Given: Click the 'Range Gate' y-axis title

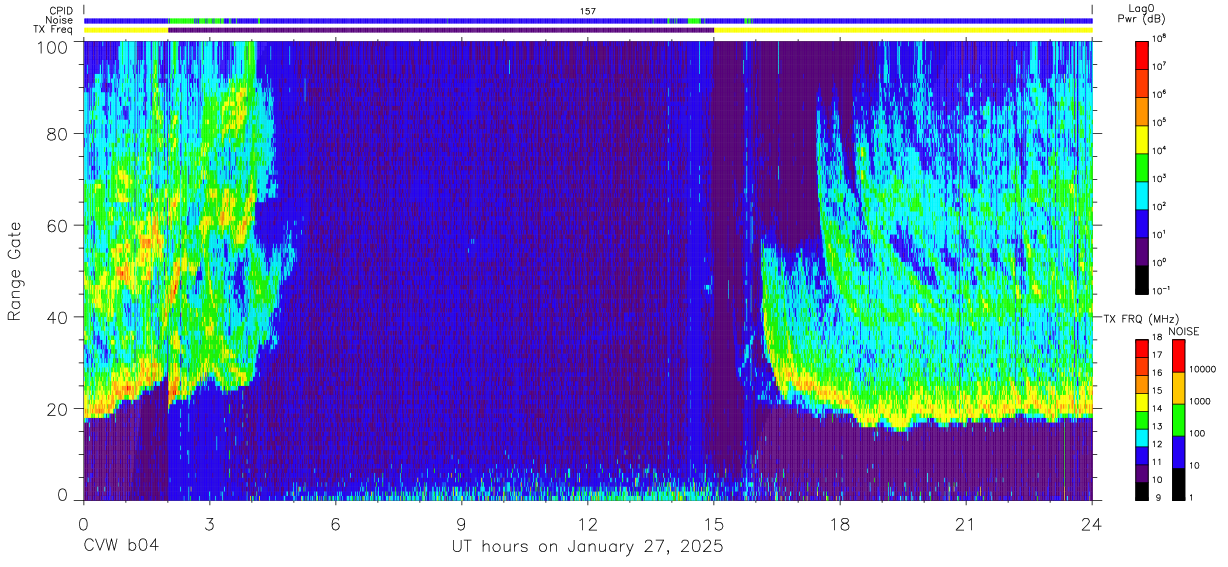Looking at the screenshot, I should click(x=15, y=272).
